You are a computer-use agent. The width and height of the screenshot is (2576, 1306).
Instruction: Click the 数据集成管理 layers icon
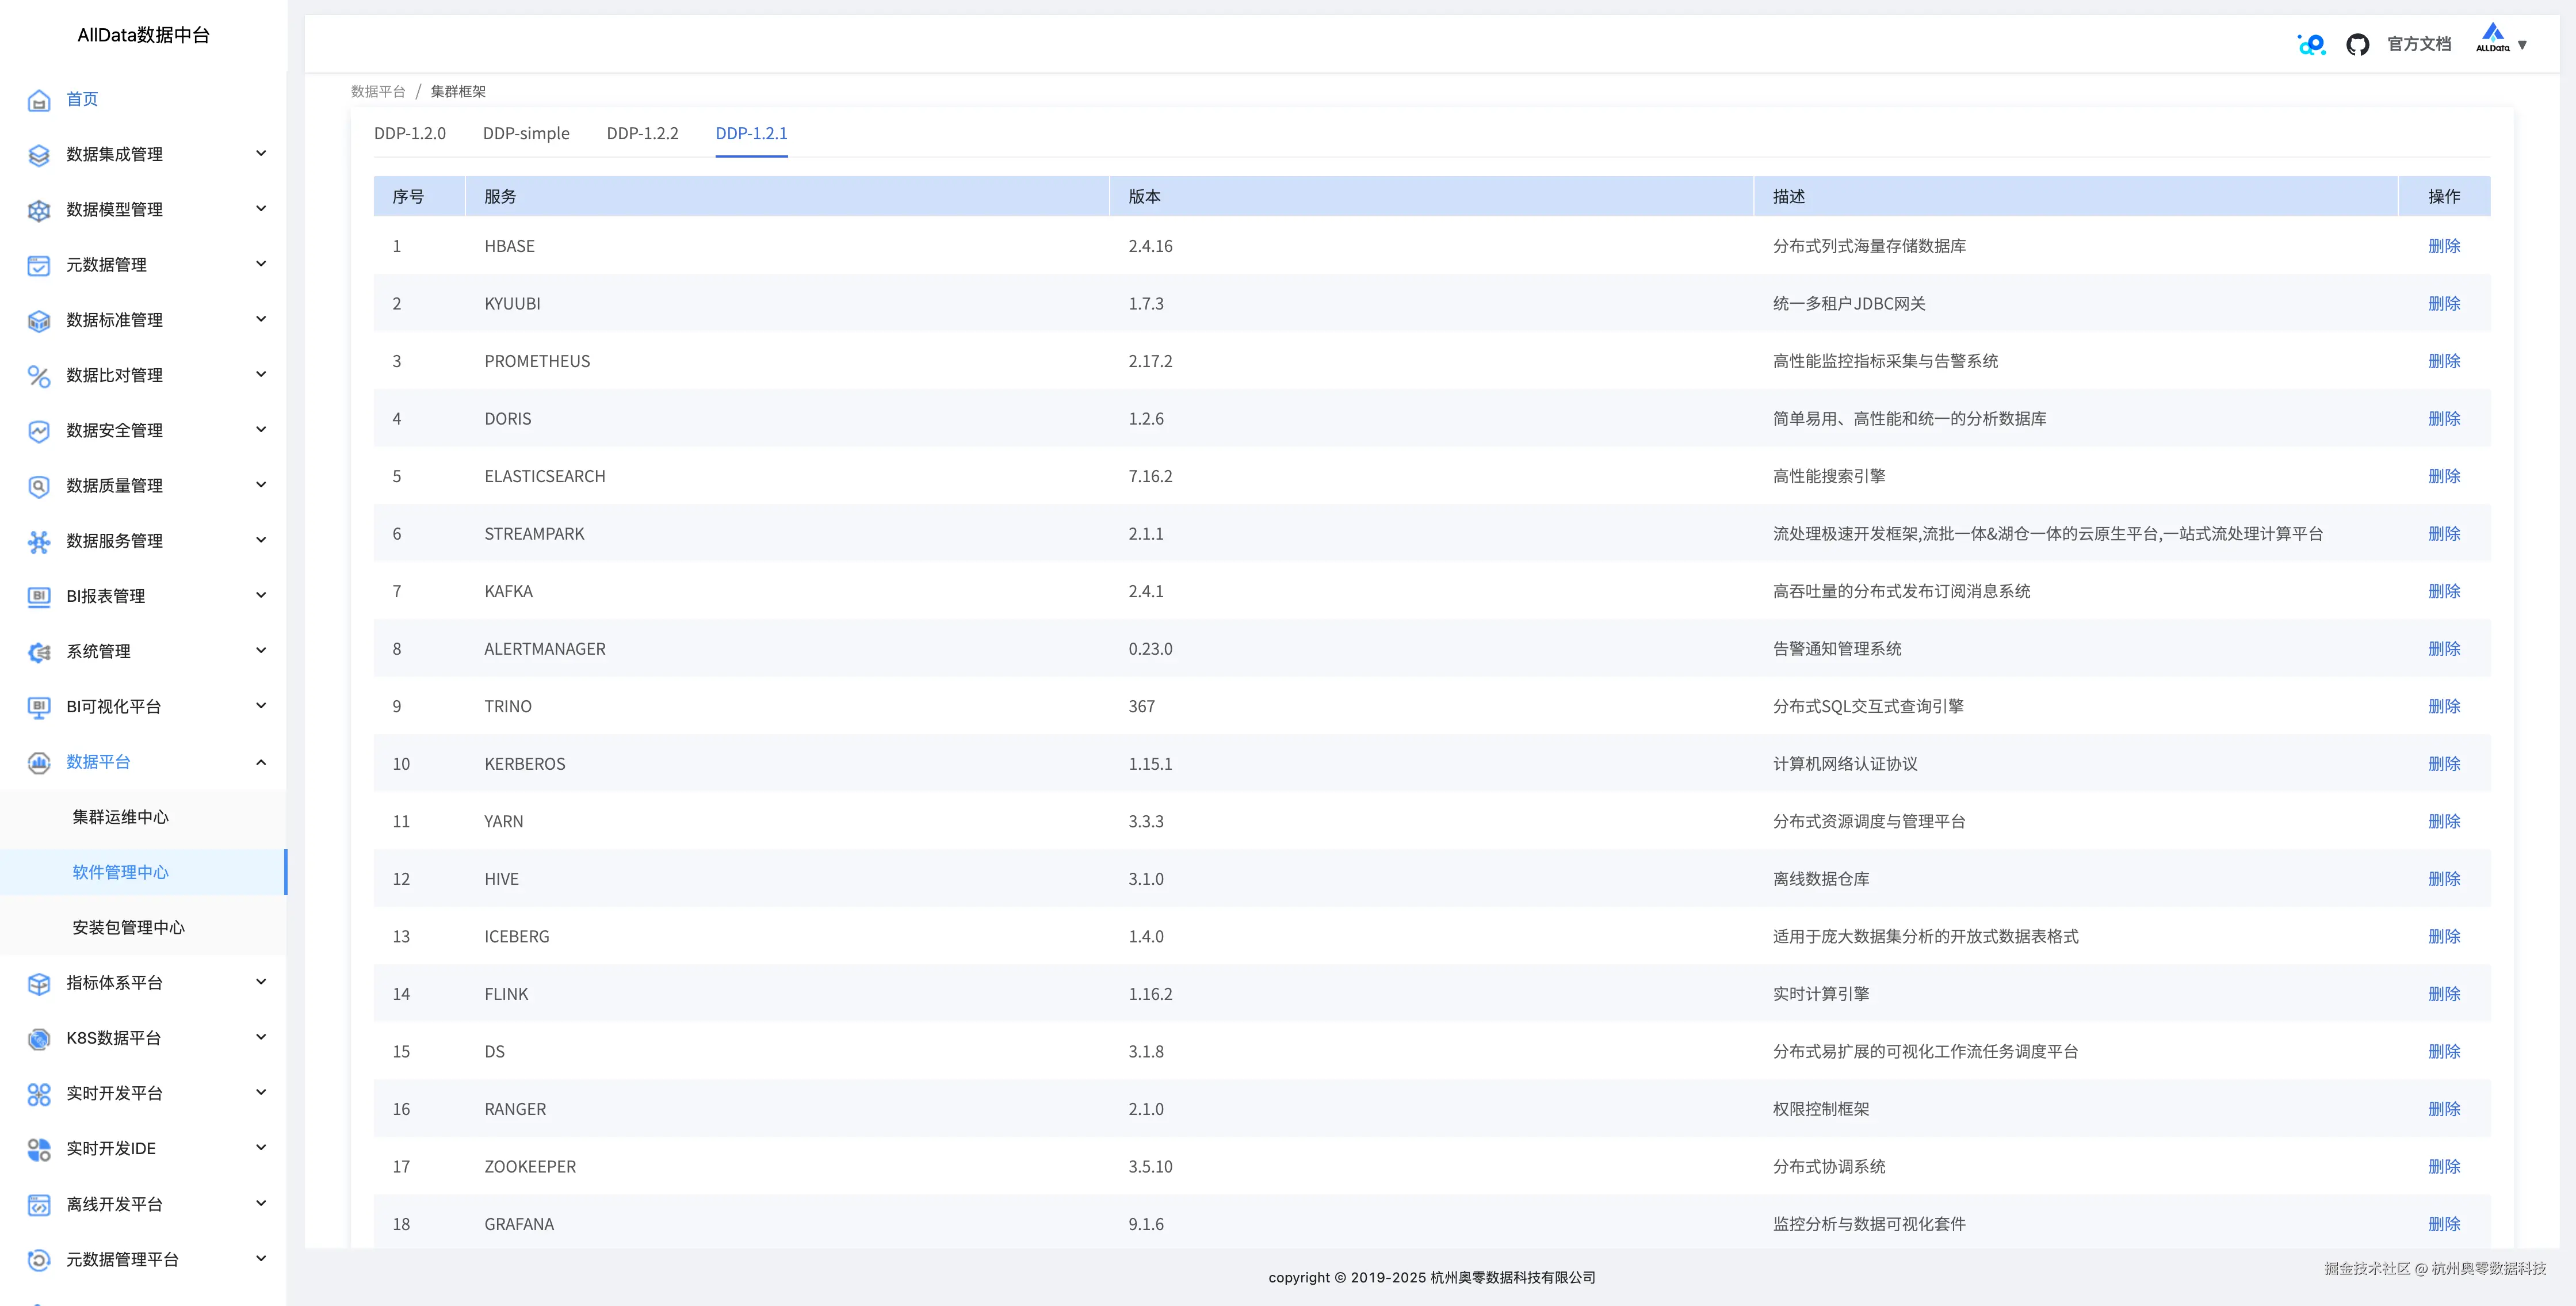click(x=39, y=155)
